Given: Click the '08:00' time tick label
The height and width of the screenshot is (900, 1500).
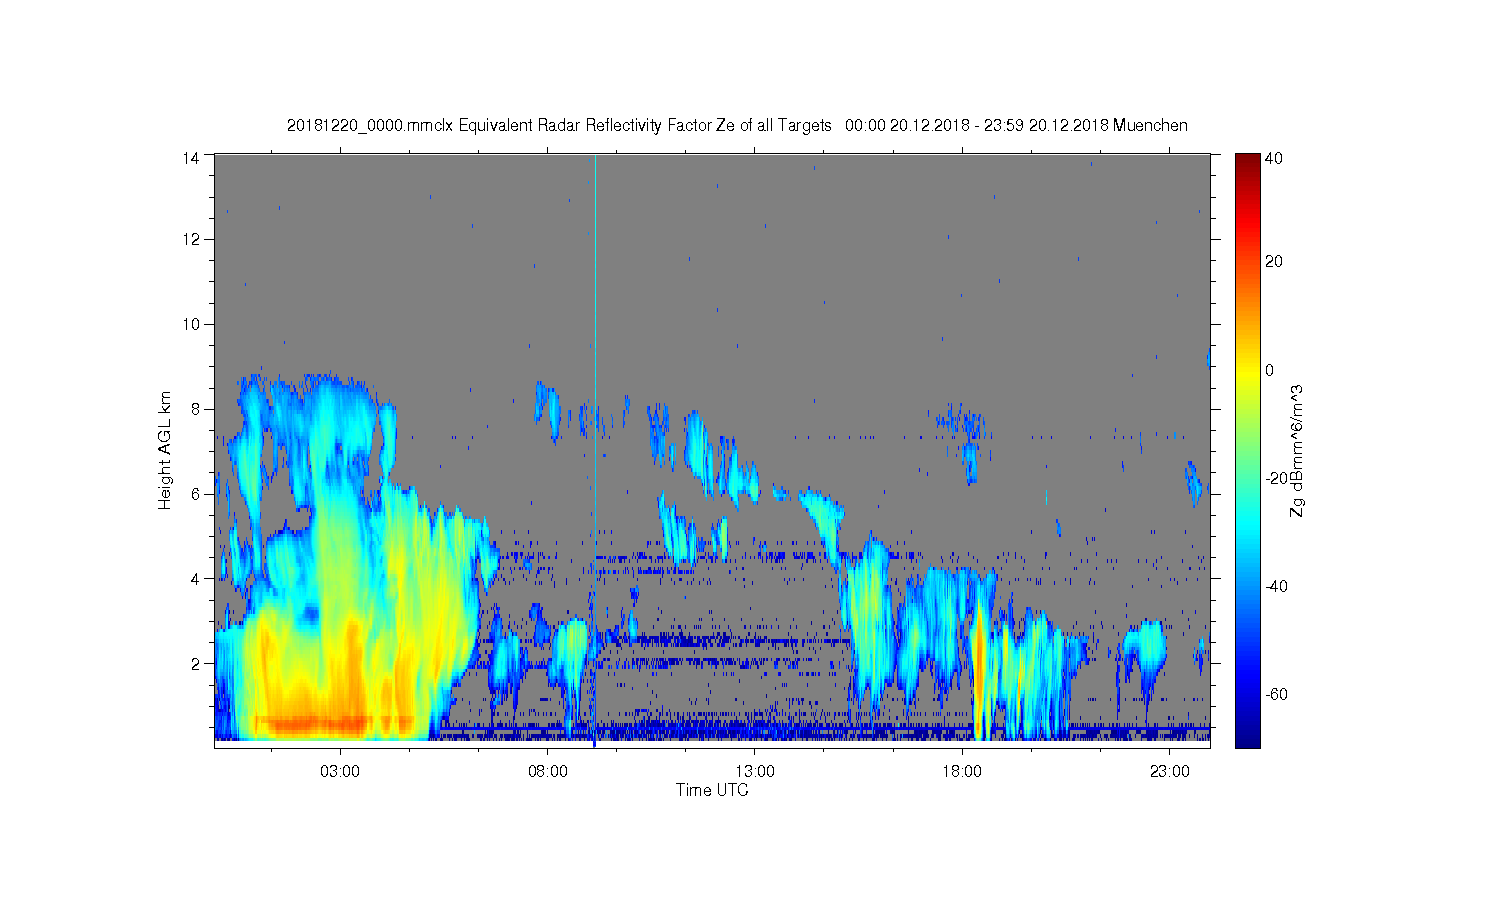Looking at the screenshot, I should click(x=548, y=772).
